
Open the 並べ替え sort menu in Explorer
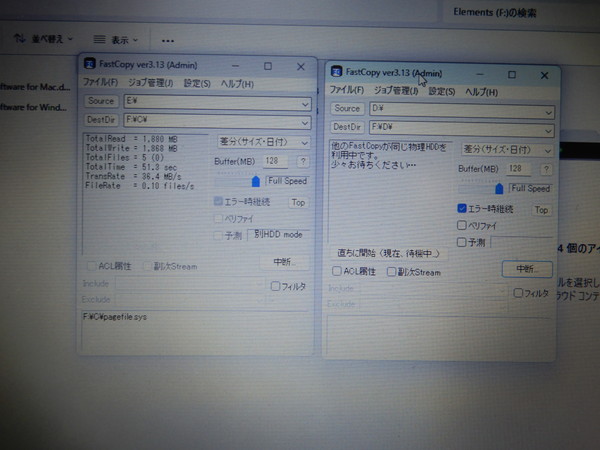[45, 39]
